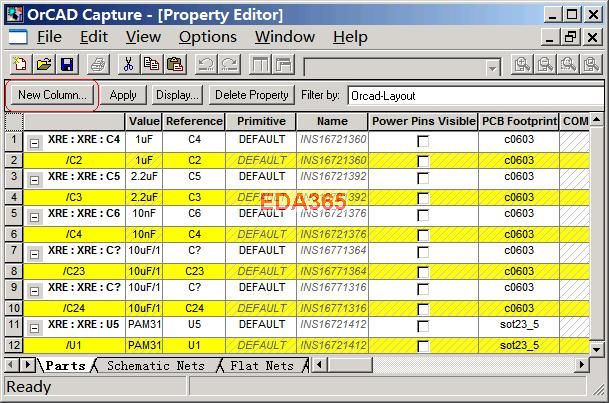Click the Paste clipboard icon

[175, 64]
